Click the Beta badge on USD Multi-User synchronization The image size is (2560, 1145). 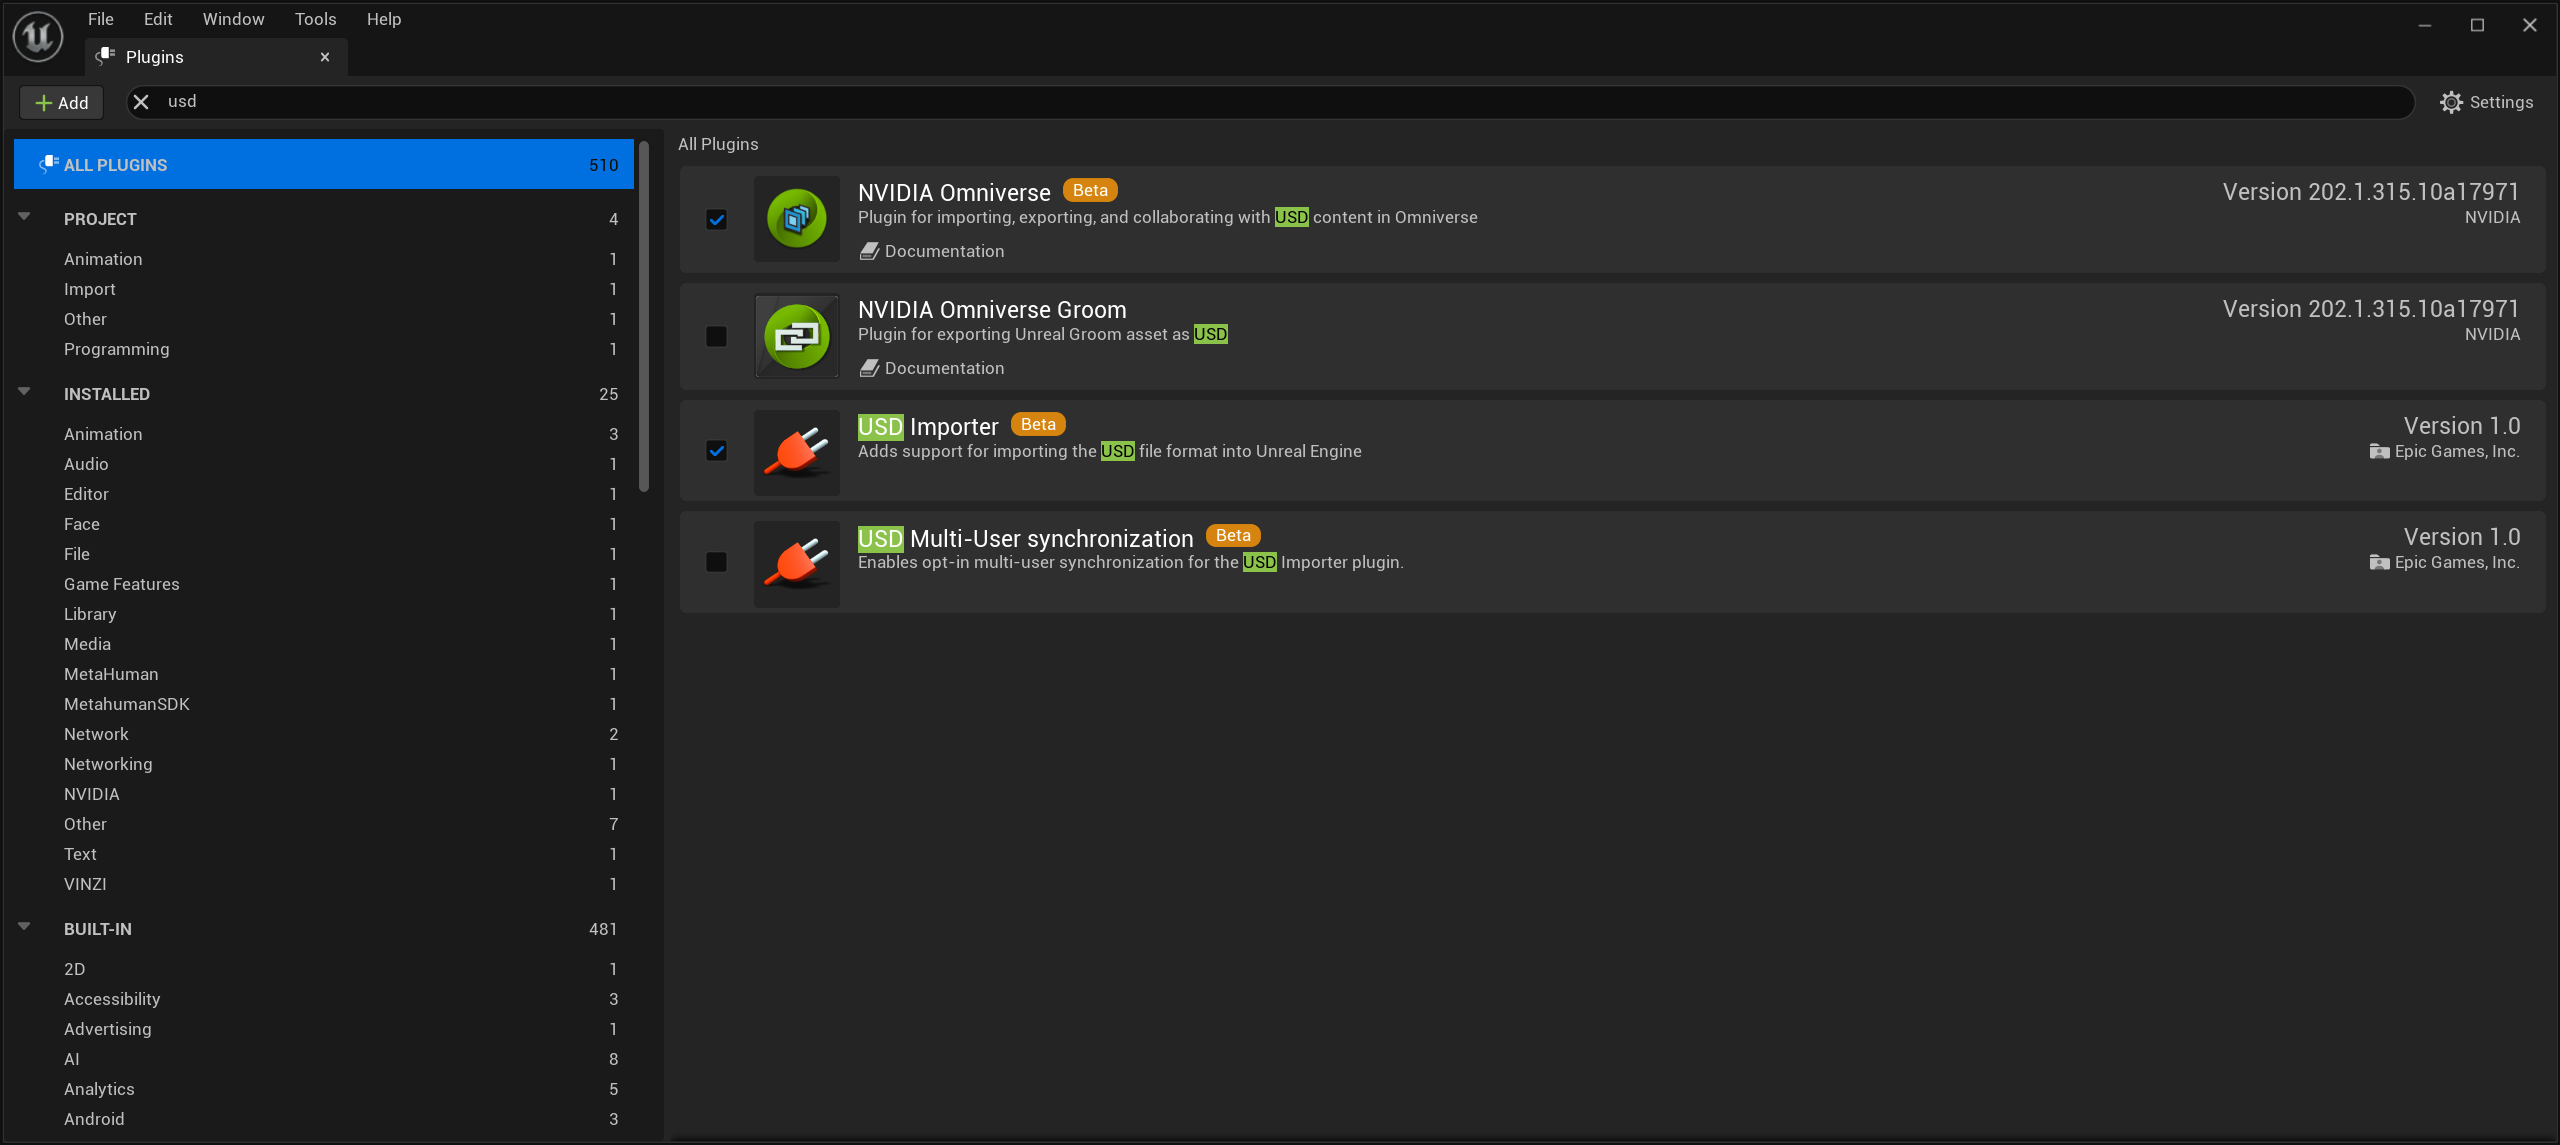point(1233,535)
